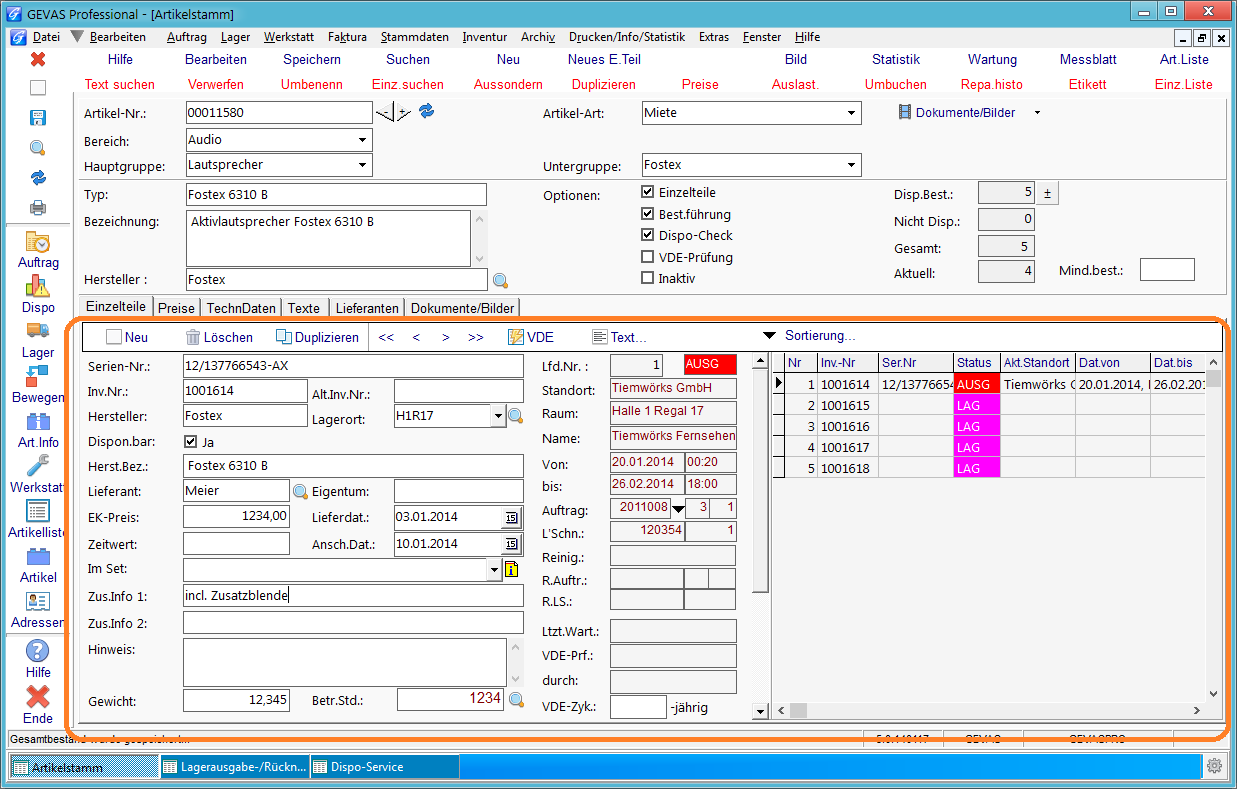Switch to Dispo-Service window in taskbar
The height and width of the screenshot is (789, 1237).
point(384,767)
